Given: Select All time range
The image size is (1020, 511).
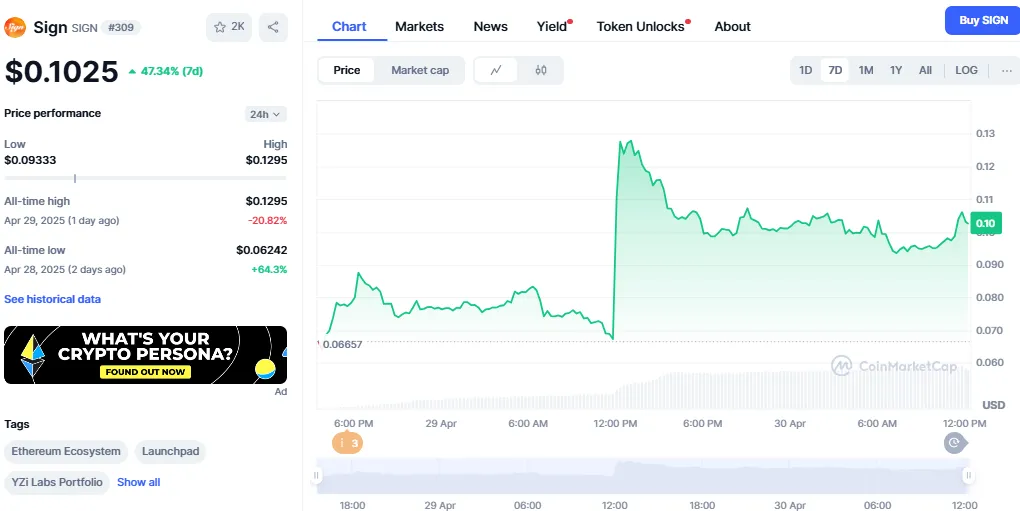Looking at the screenshot, I should click(925, 70).
